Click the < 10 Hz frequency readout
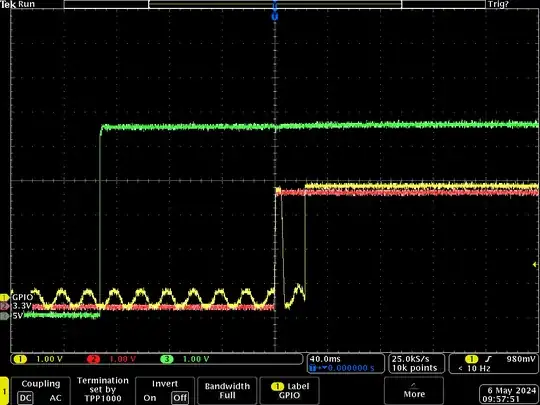 (x=474, y=368)
